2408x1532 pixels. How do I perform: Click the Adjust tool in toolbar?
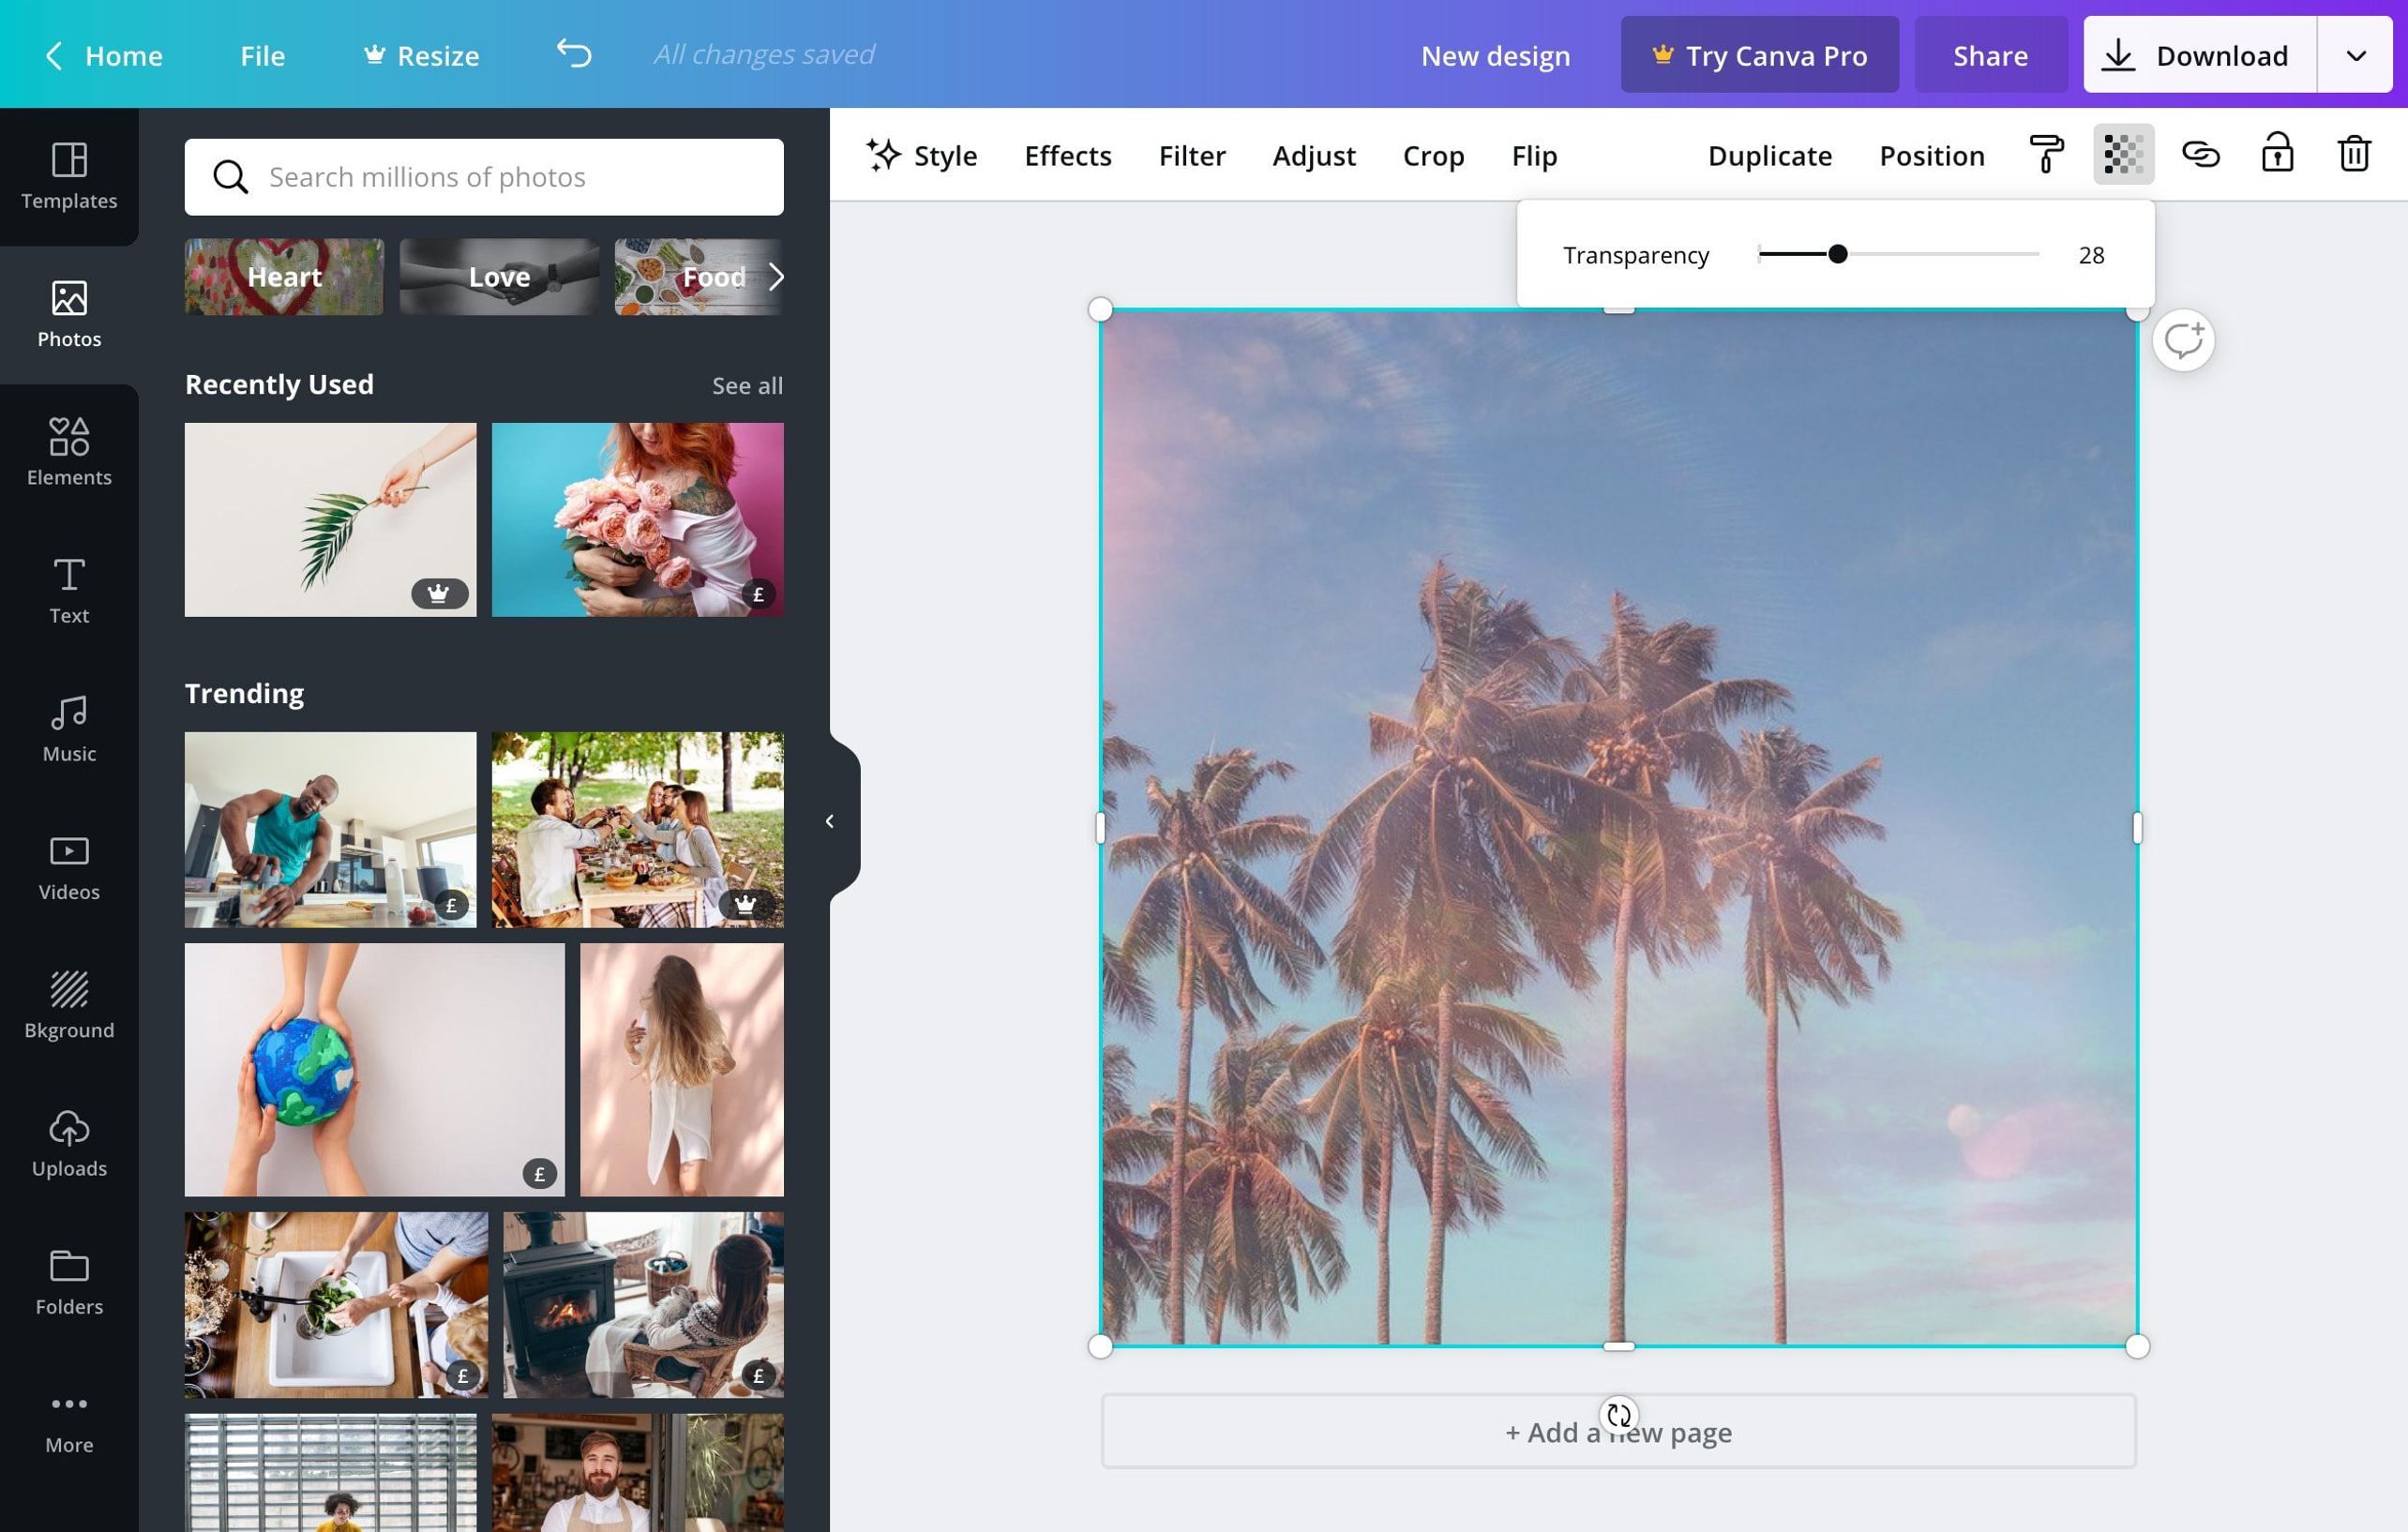(1315, 155)
